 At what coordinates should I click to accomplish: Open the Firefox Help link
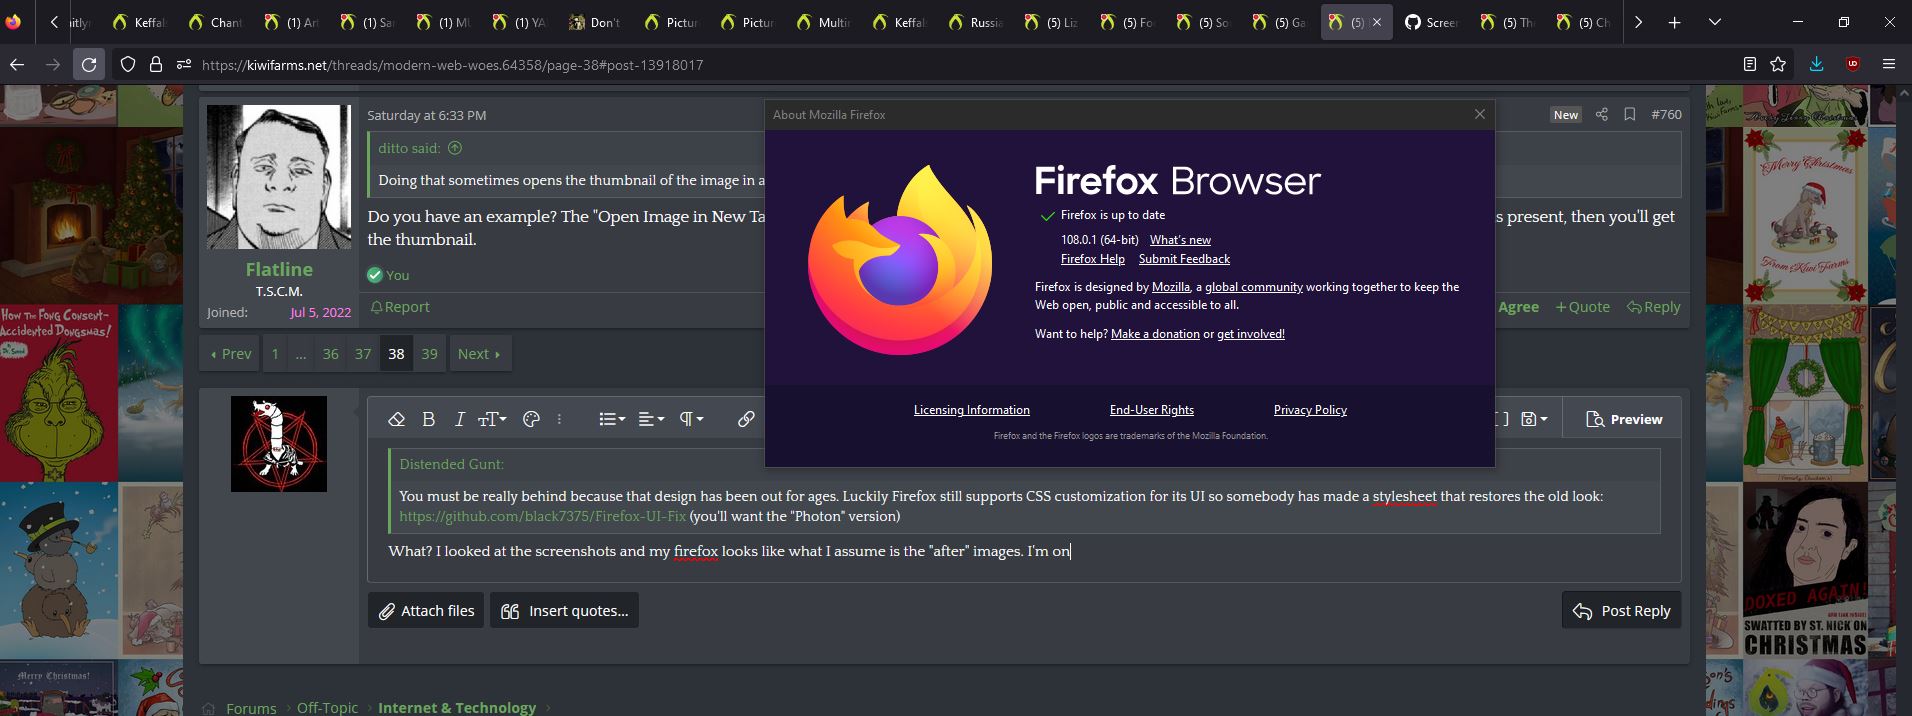[1092, 259]
